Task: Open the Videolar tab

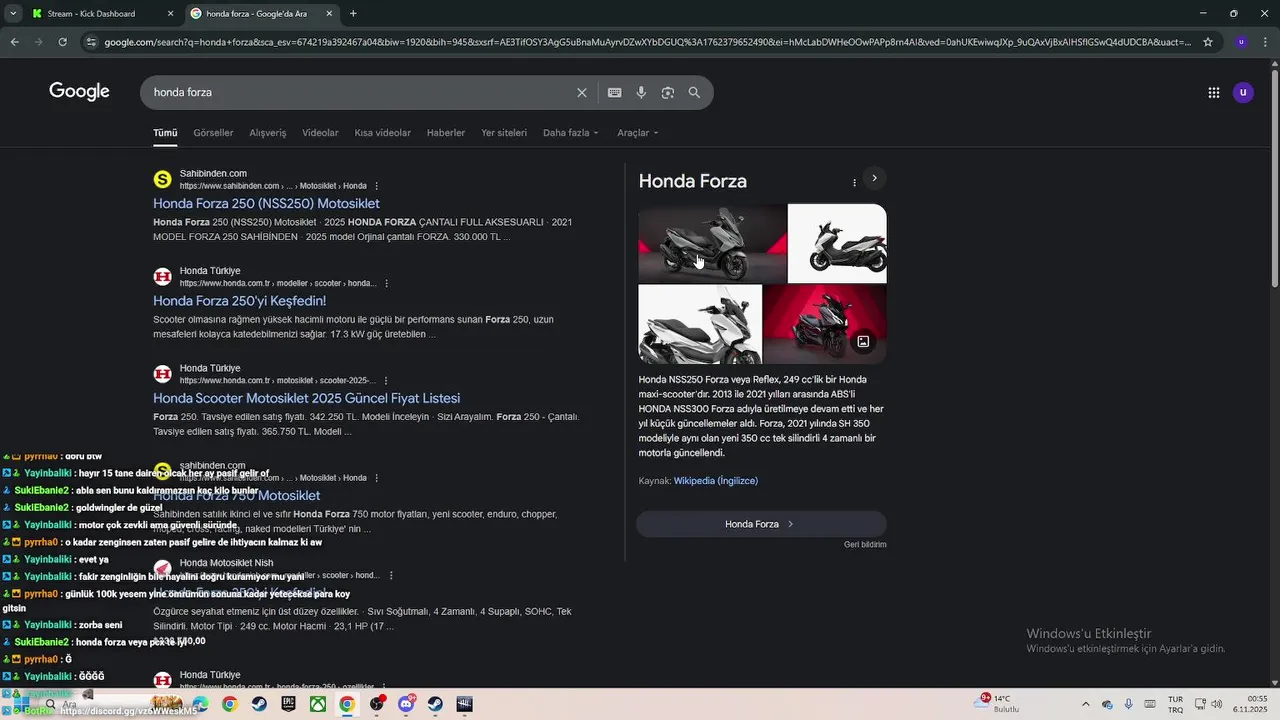Action: pos(320,133)
